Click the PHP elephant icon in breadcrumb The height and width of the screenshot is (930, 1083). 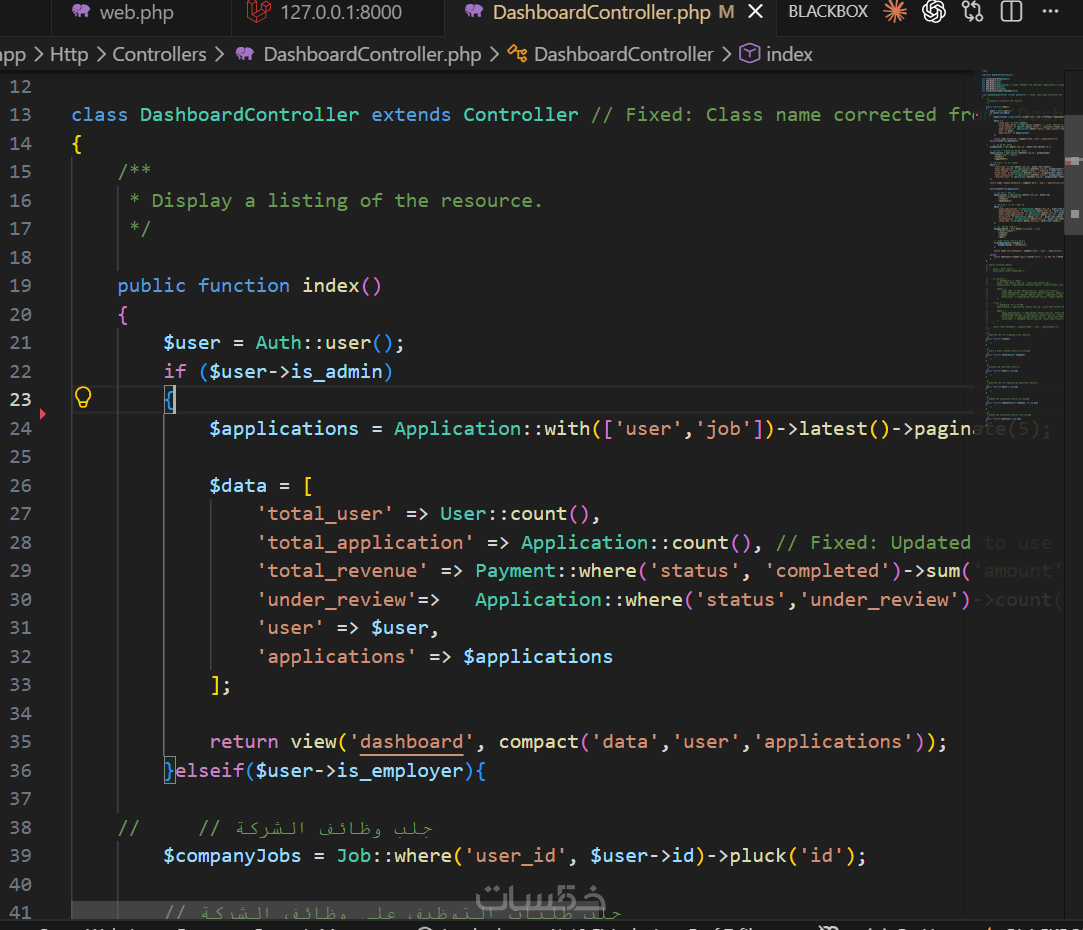pos(245,54)
